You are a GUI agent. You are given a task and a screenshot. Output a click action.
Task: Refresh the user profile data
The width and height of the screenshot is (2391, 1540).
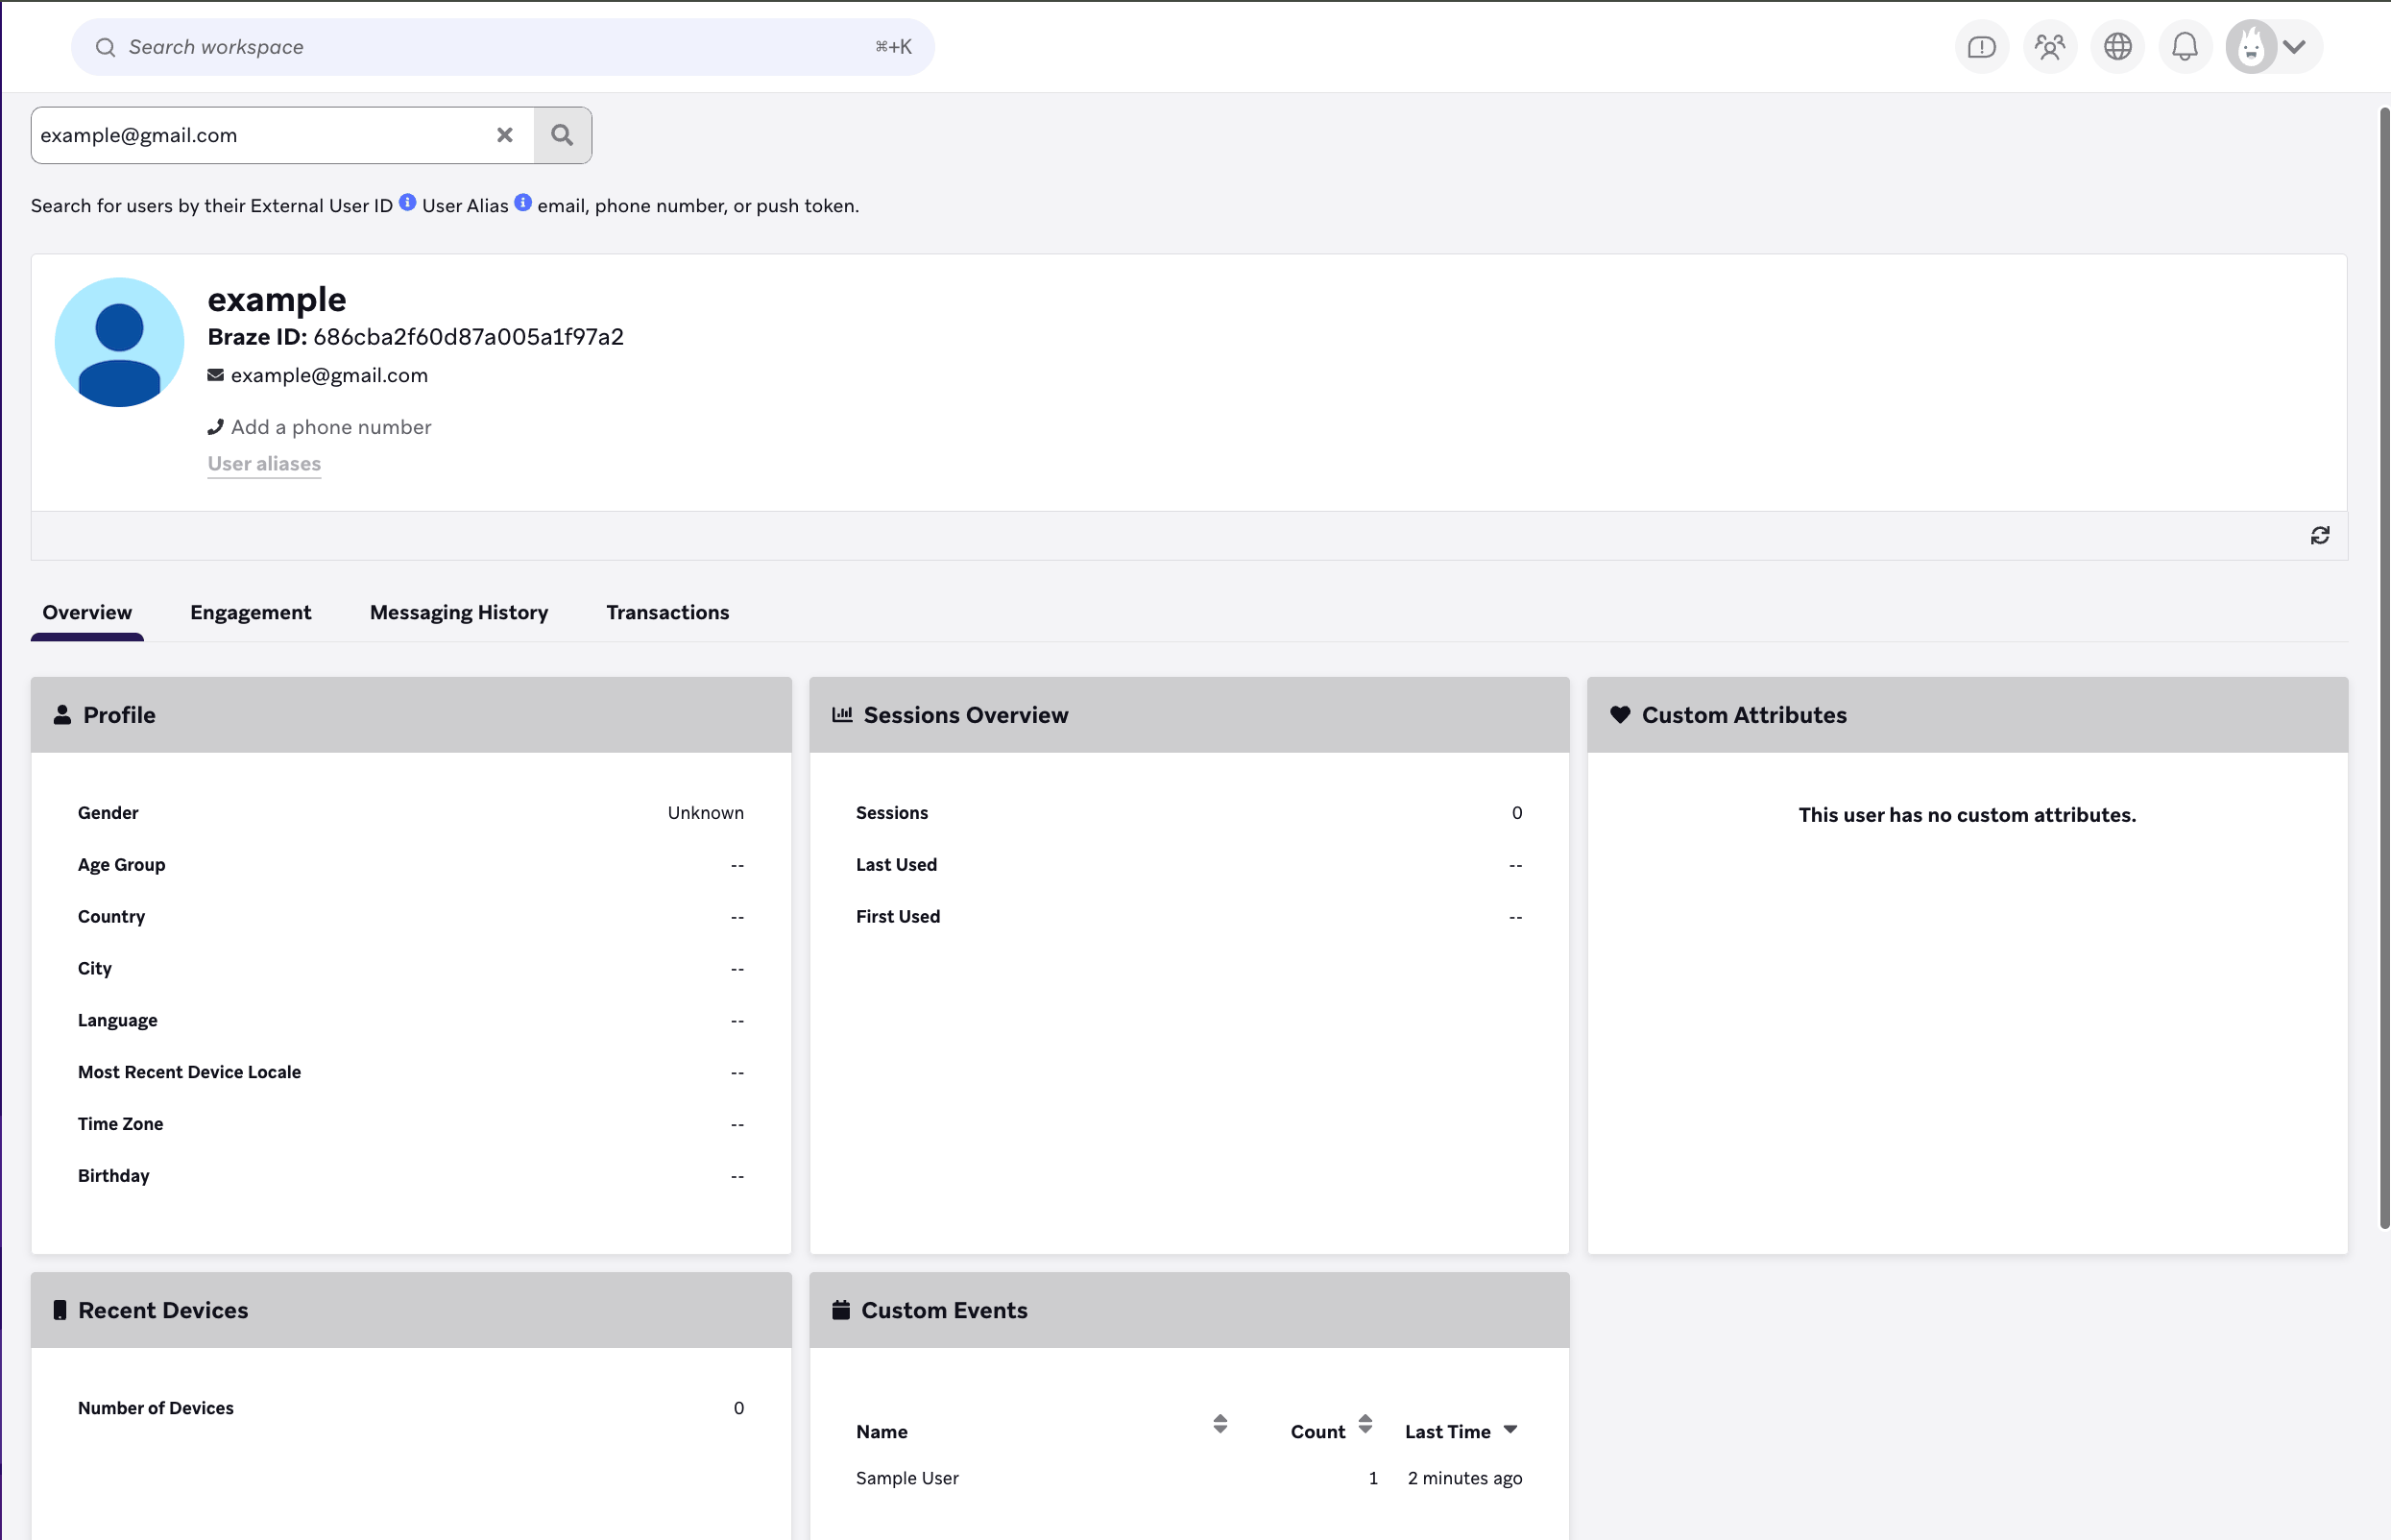click(x=2320, y=536)
